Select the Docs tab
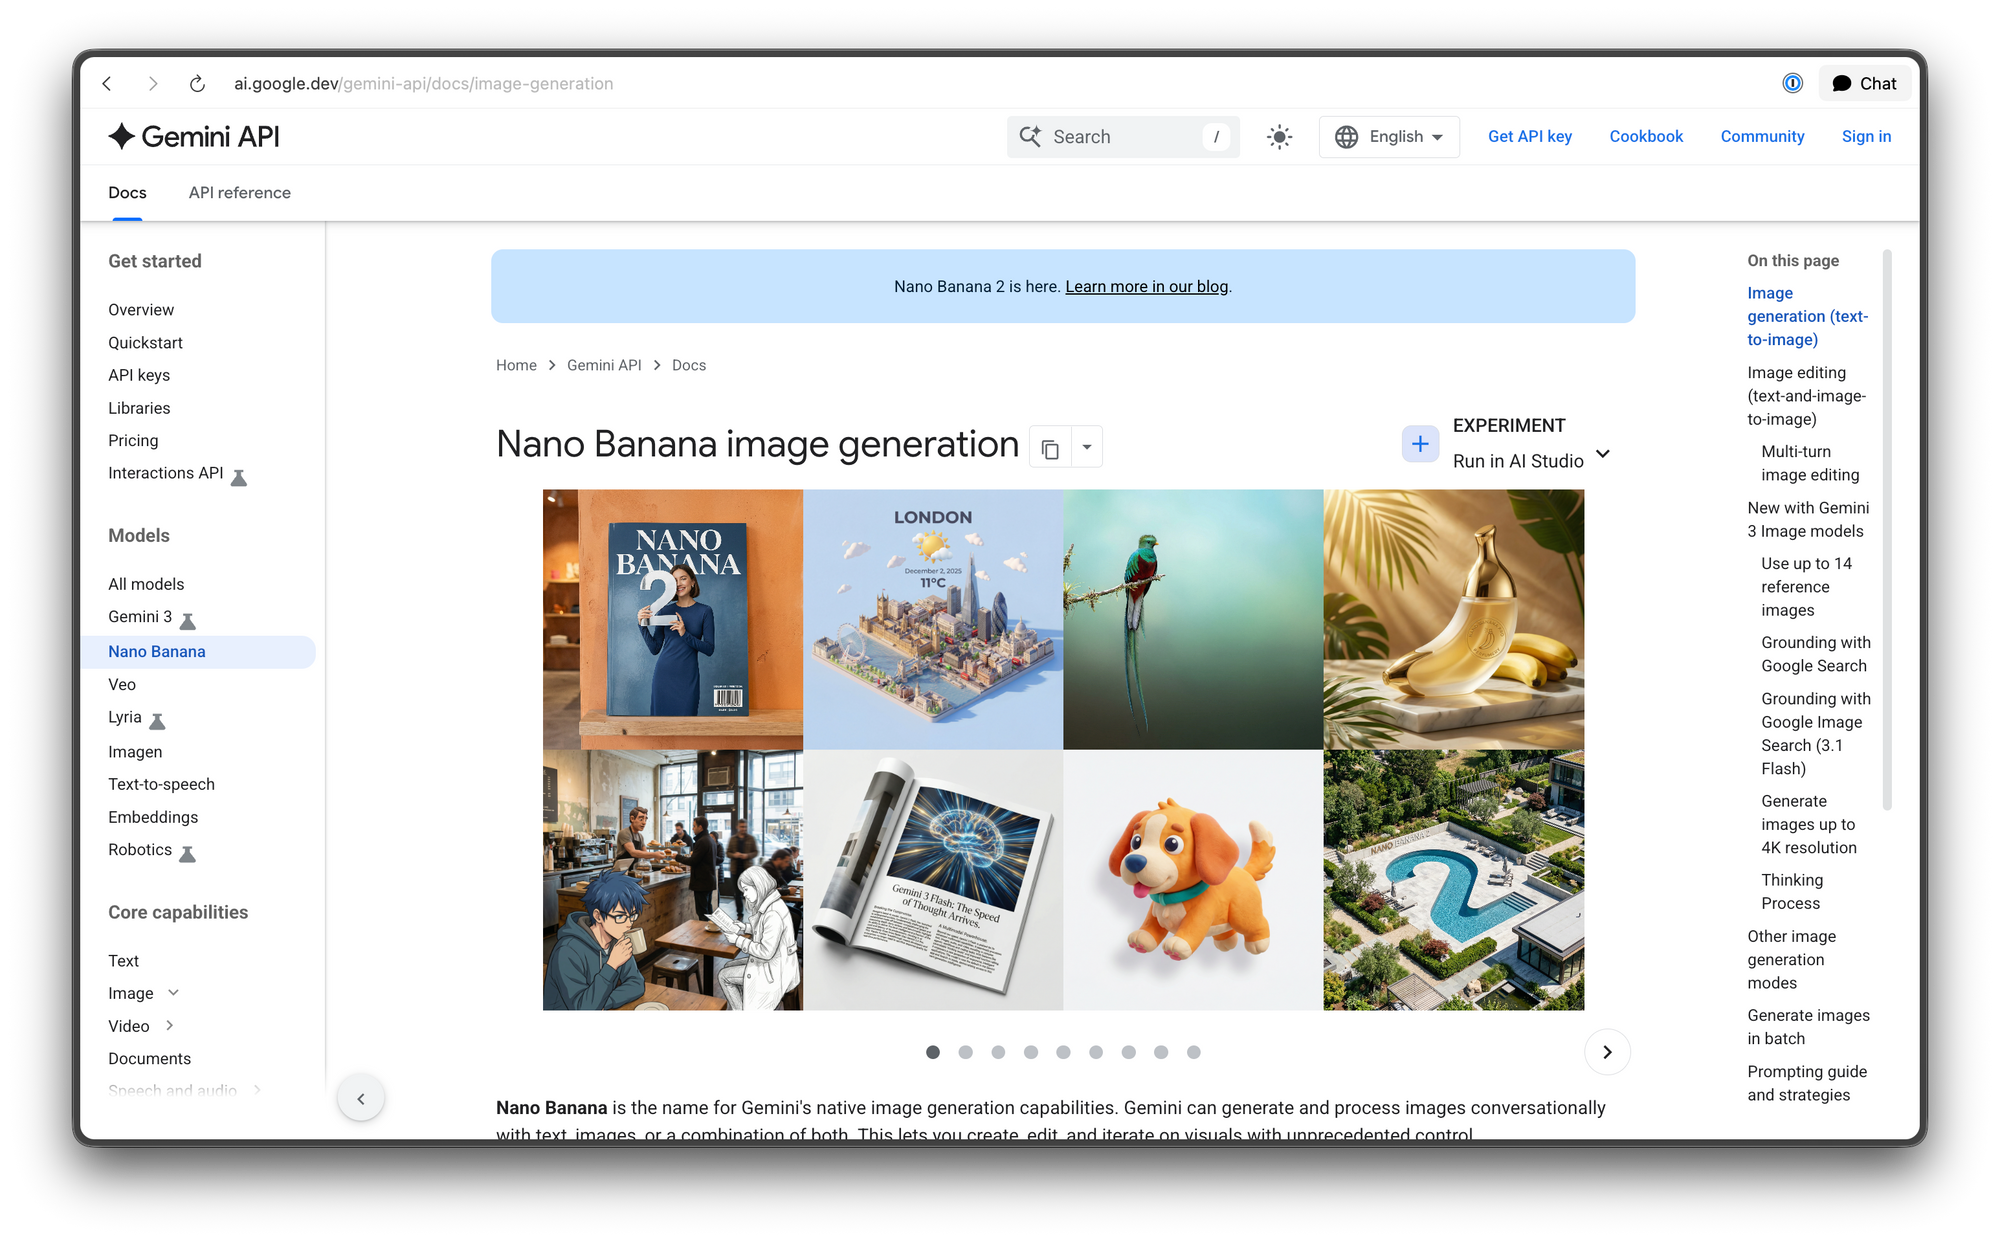This screenshot has width=2000, height=1243. coord(127,193)
